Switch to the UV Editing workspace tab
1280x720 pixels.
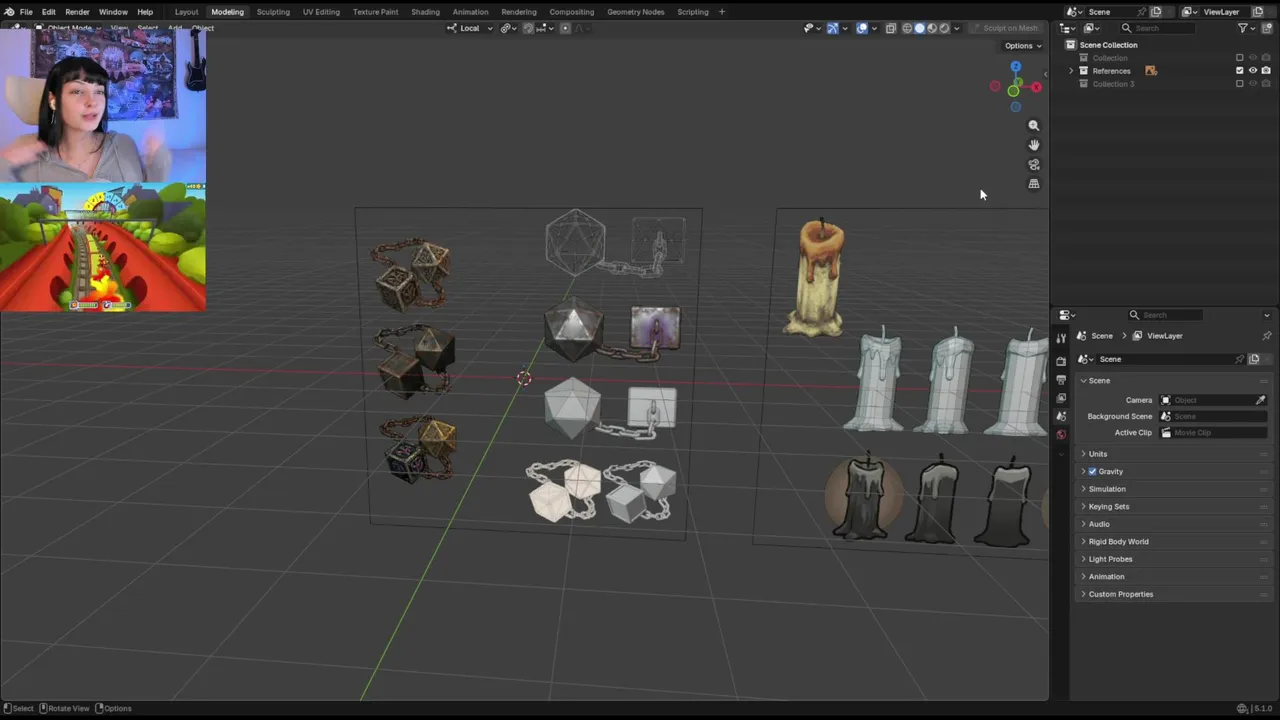(x=321, y=12)
